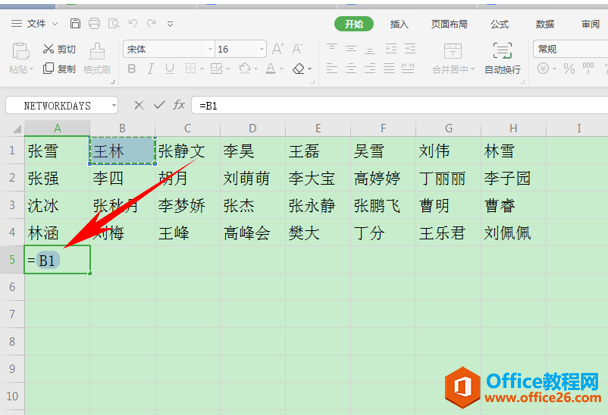Click the Save icon in quick access bar

click(x=75, y=23)
